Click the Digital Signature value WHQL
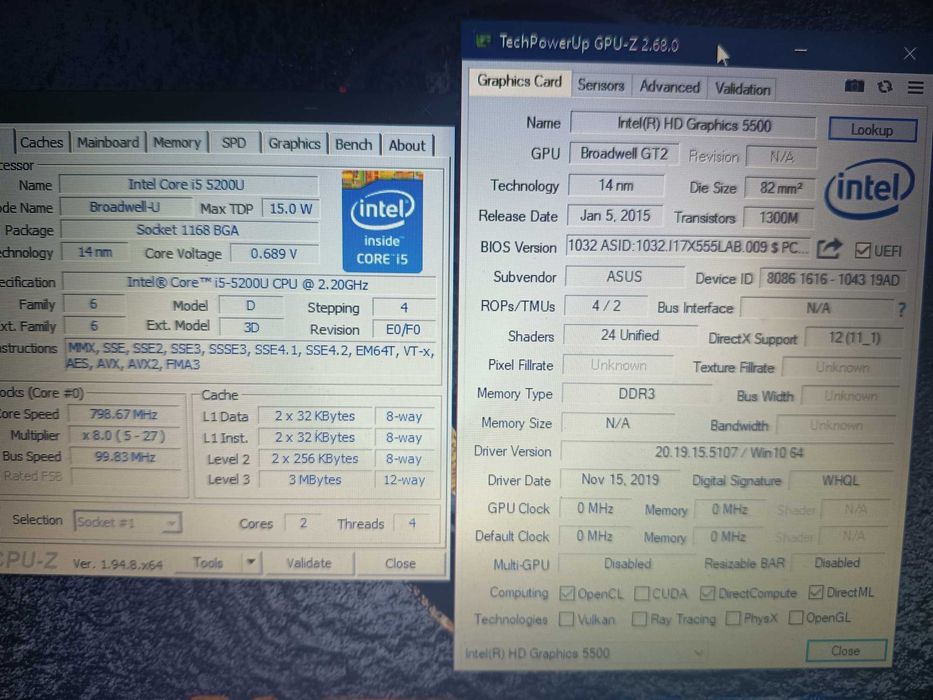This screenshot has height=700, width=933. pyautogui.click(x=840, y=480)
